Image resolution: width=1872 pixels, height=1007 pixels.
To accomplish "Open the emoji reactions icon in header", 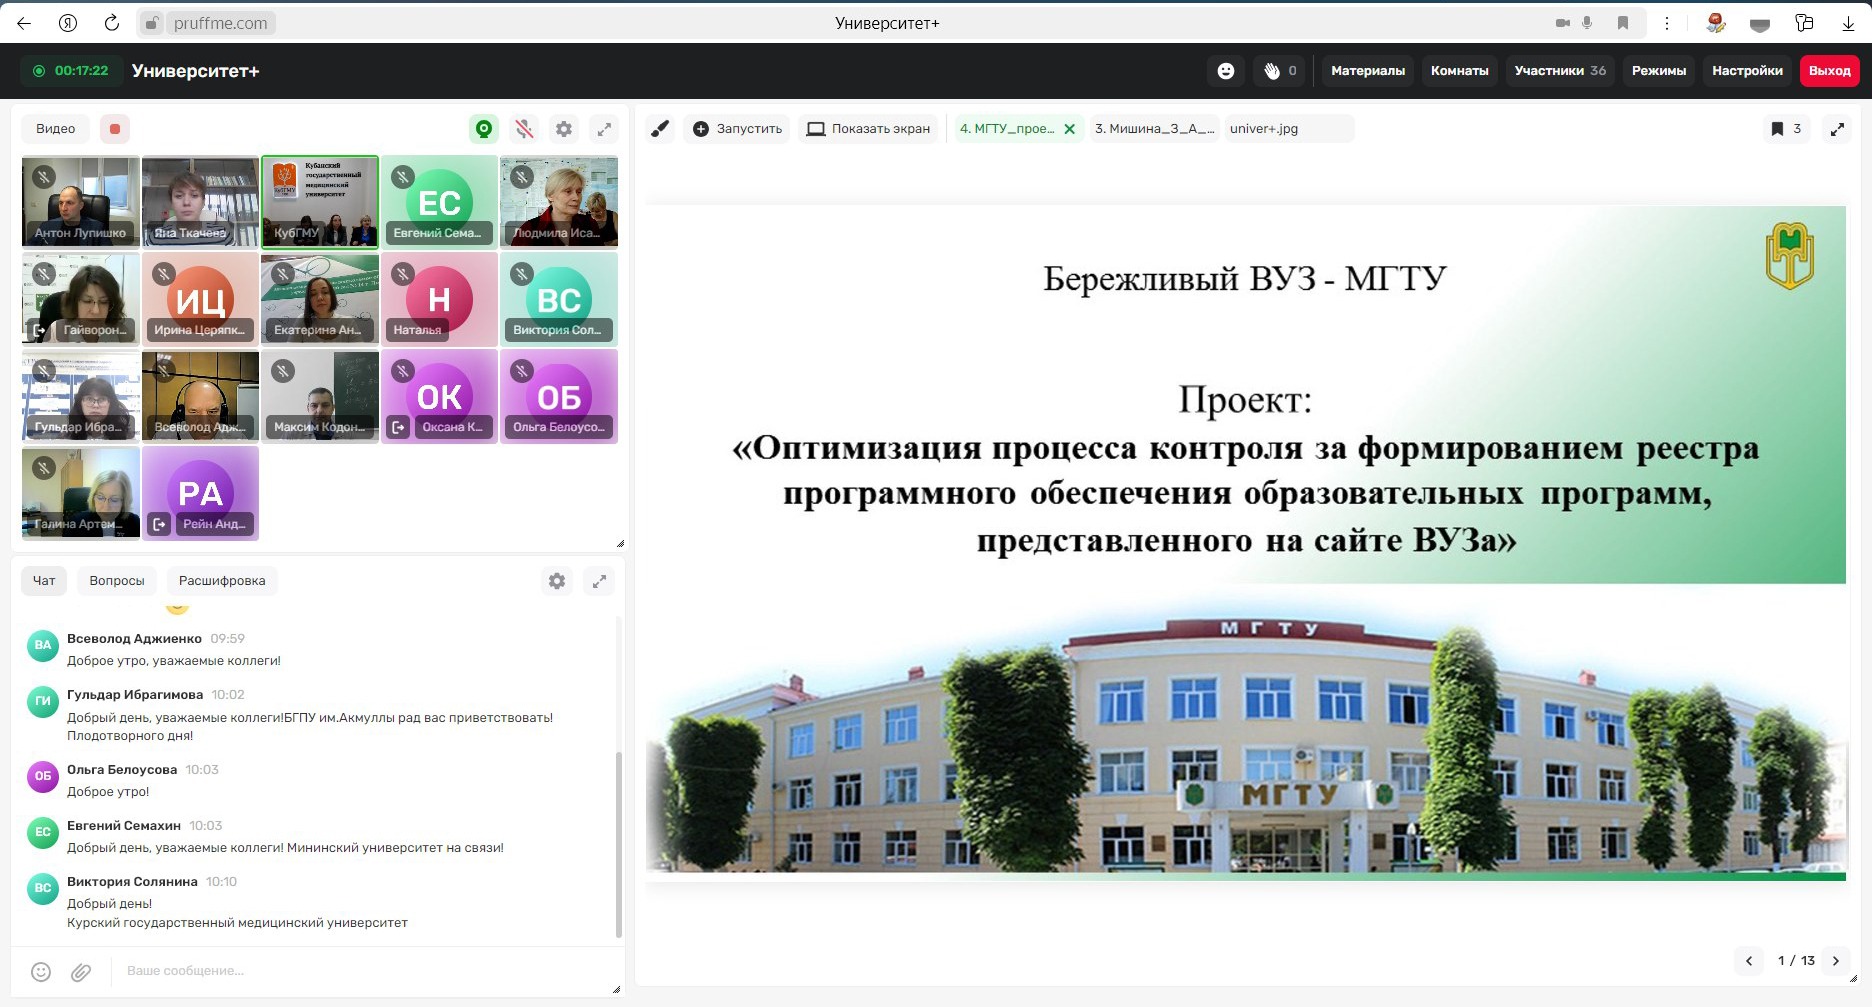I will [1225, 71].
